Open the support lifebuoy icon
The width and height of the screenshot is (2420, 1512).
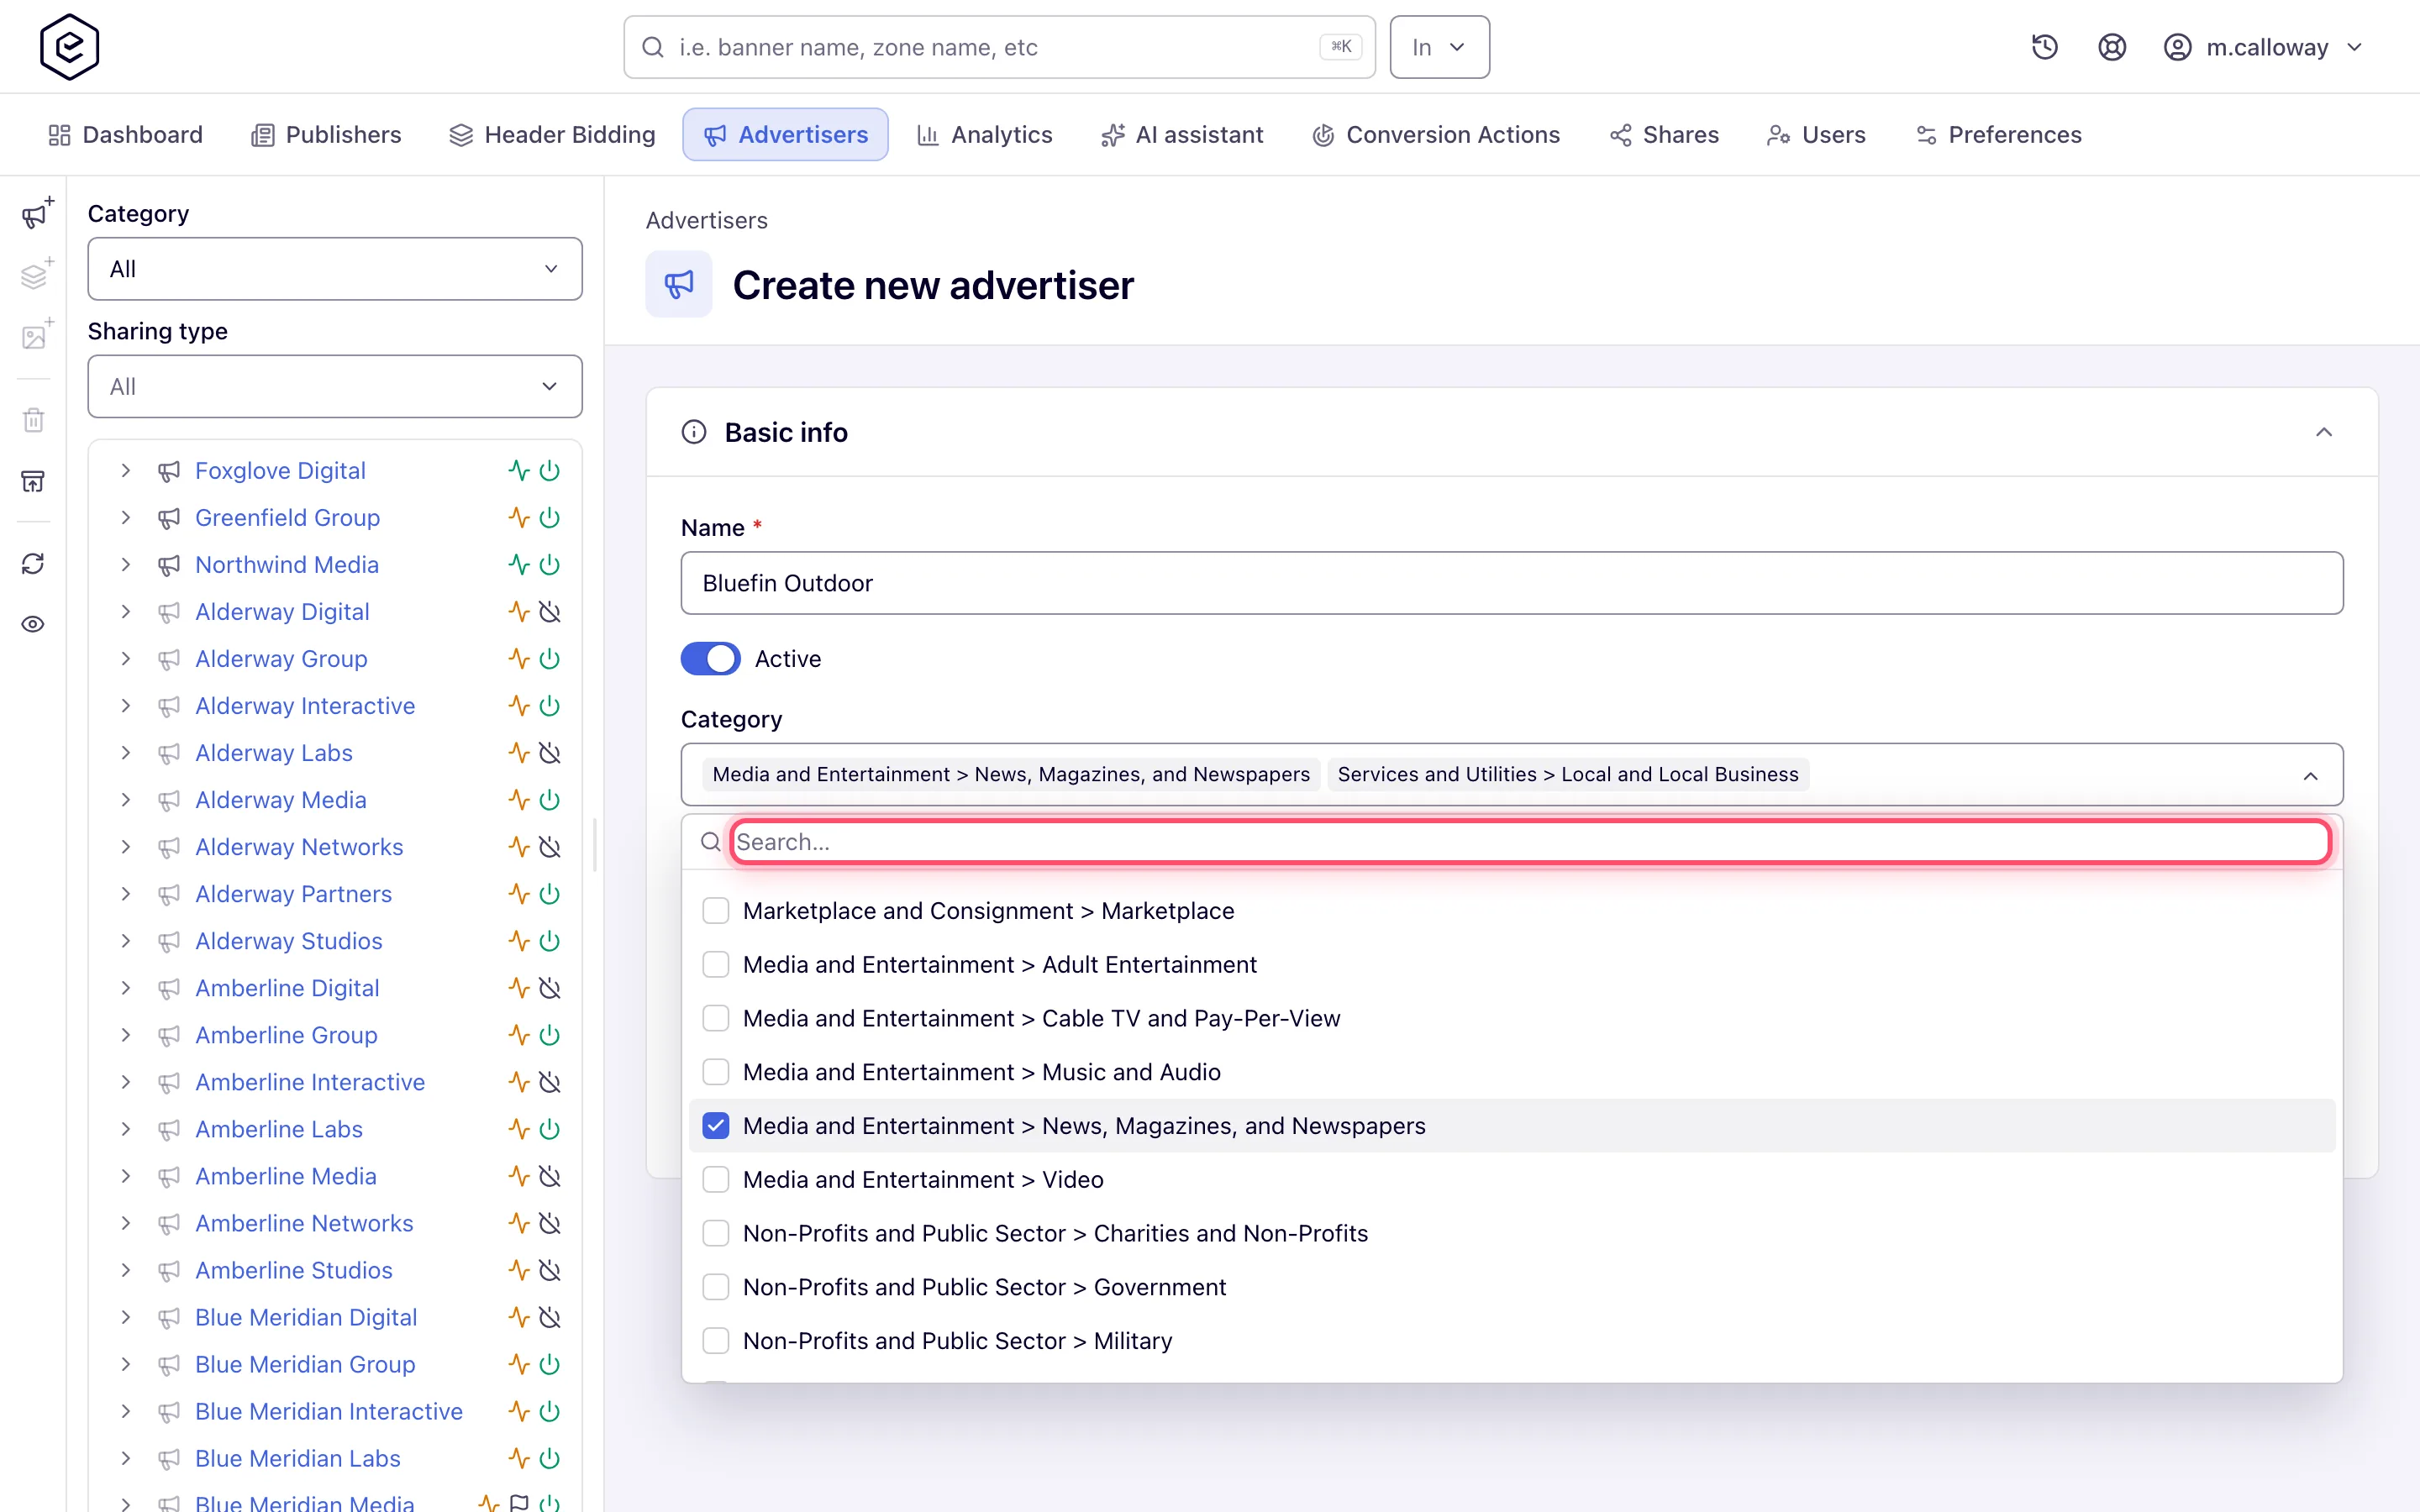pyautogui.click(x=2111, y=47)
